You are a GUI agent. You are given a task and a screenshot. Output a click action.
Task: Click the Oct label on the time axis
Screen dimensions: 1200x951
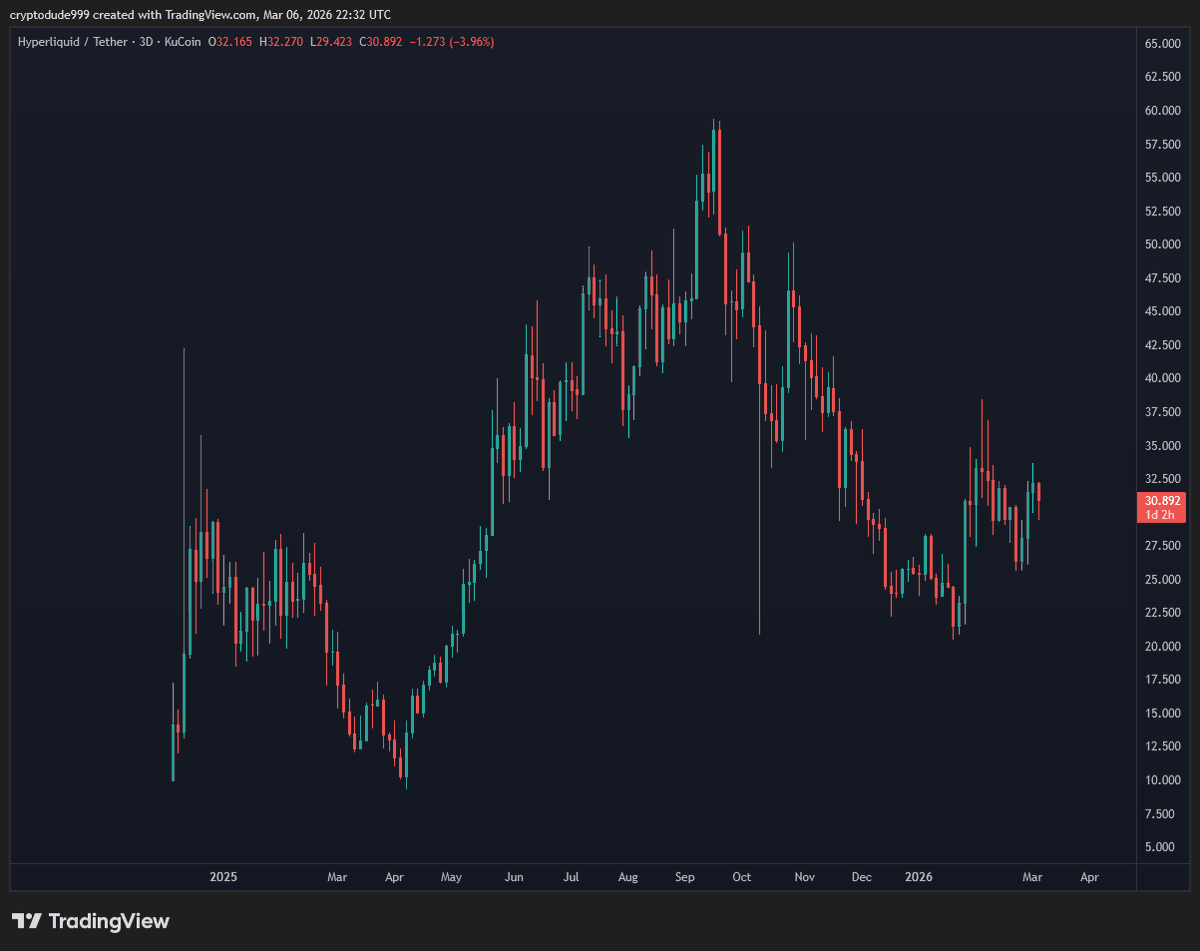[x=742, y=877]
